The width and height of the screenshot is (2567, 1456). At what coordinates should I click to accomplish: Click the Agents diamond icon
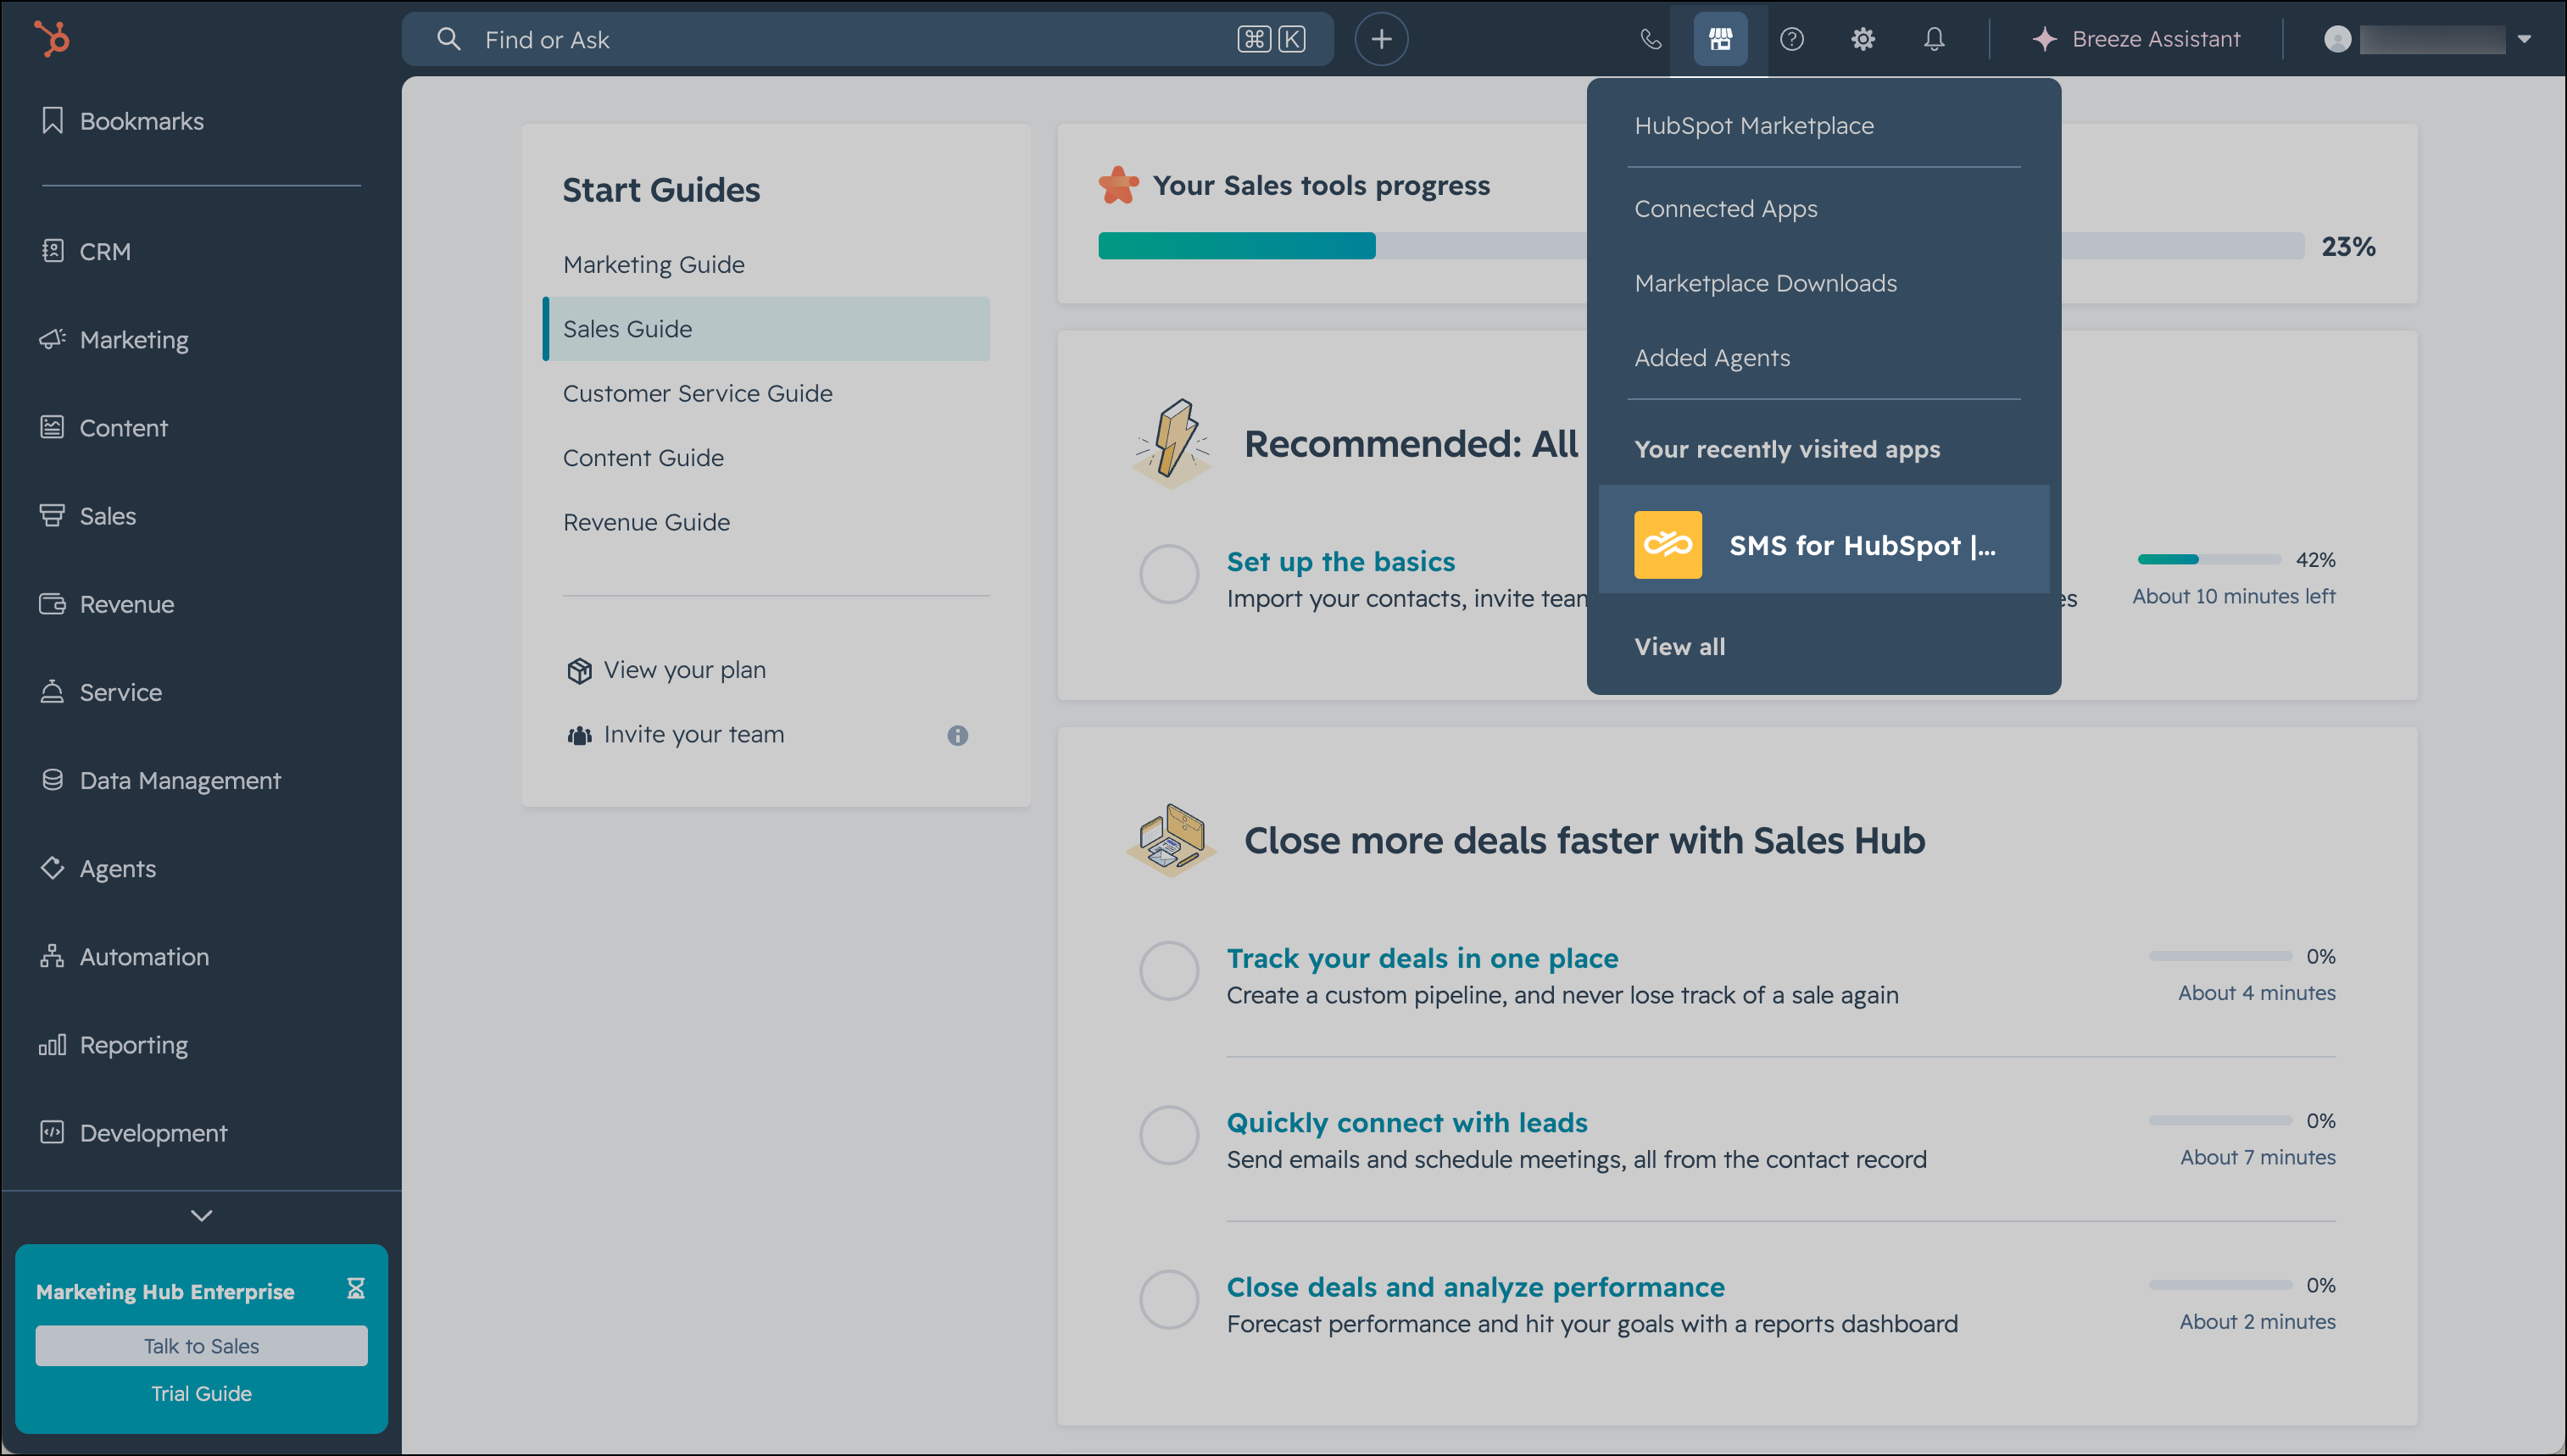click(52, 867)
